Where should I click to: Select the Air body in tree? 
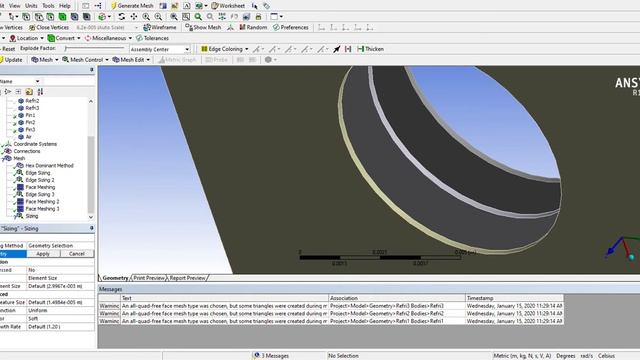(29, 137)
